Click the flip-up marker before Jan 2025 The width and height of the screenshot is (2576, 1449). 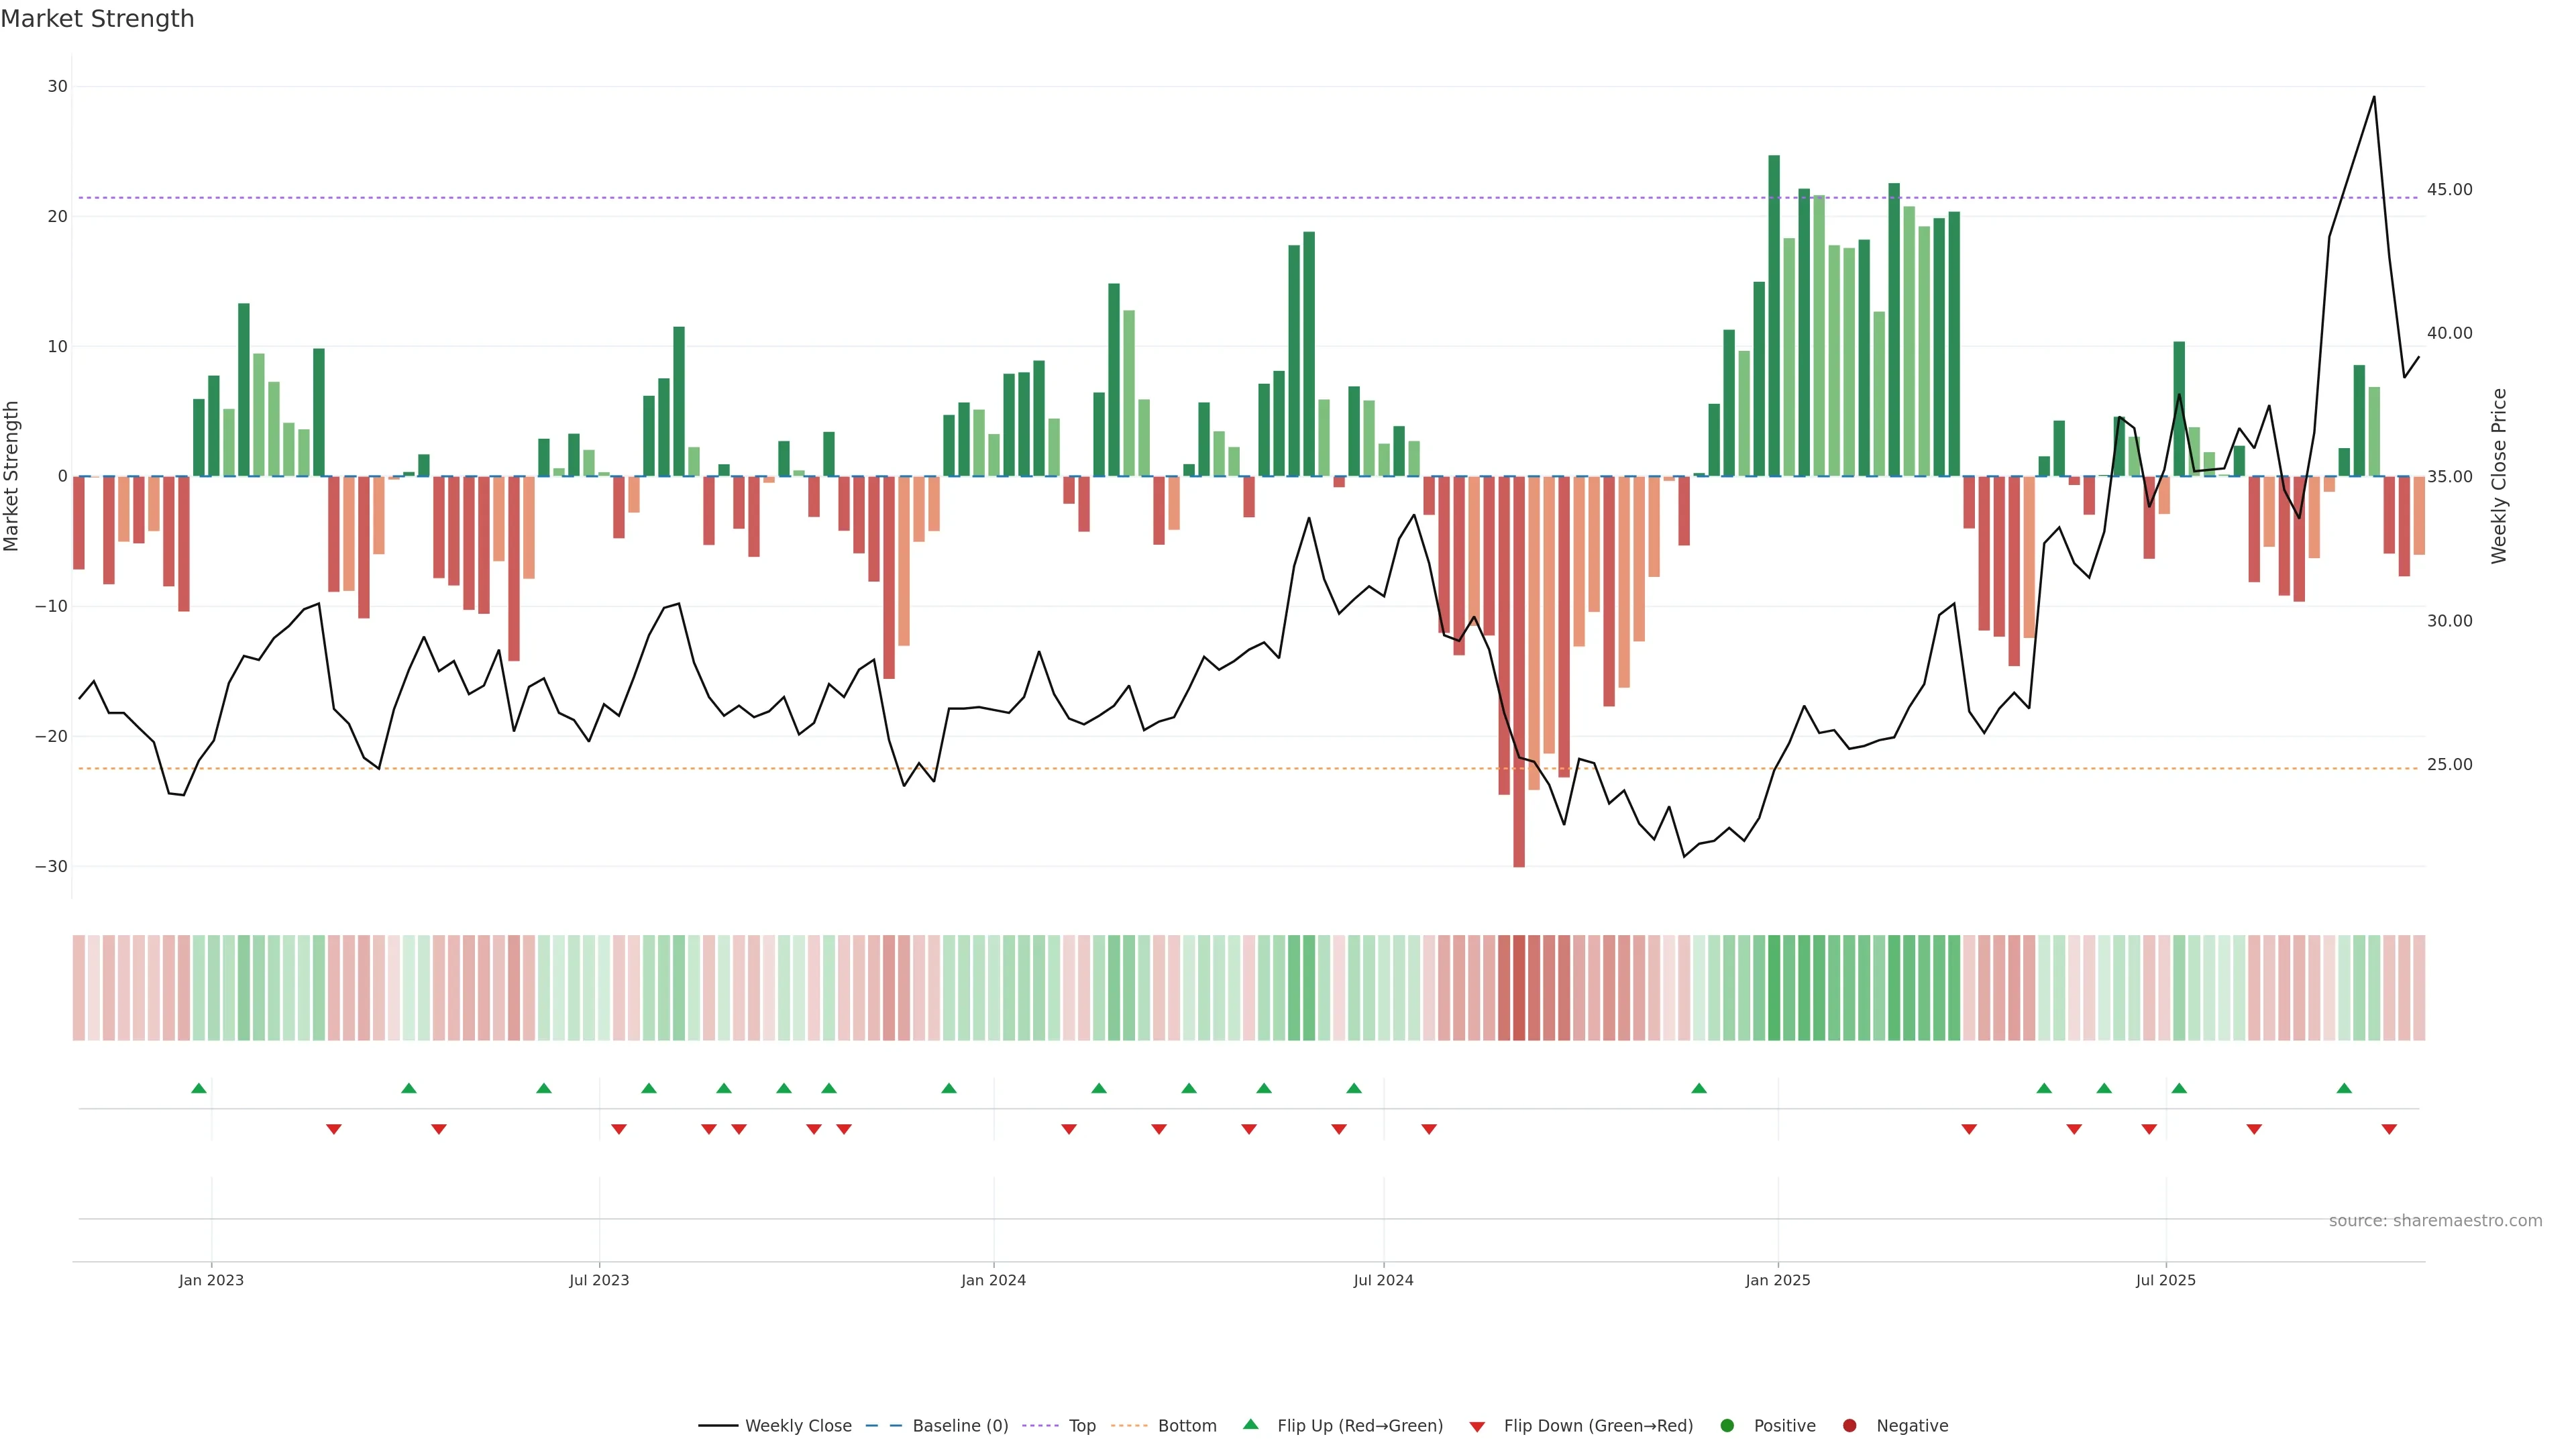1699,1088
